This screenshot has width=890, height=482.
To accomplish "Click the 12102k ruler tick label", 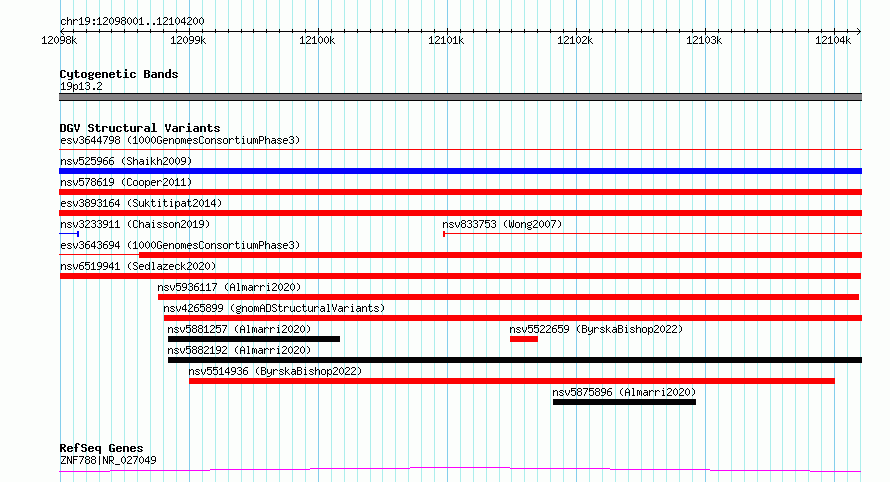I will click(x=574, y=40).
